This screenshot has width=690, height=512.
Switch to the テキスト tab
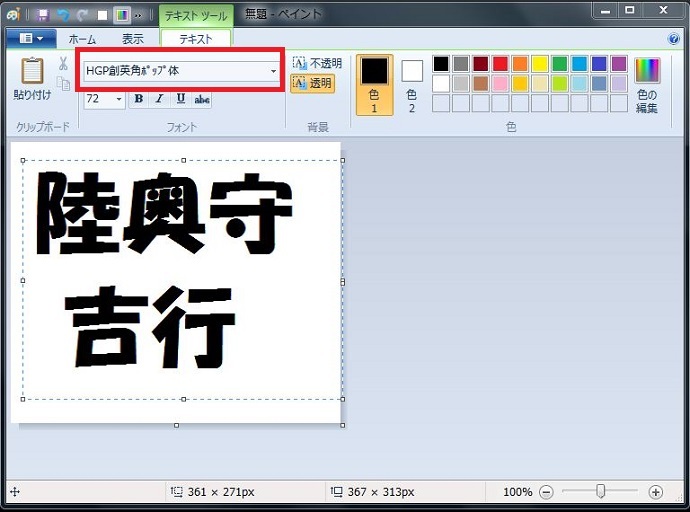pyautogui.click(x=196, y=39)
